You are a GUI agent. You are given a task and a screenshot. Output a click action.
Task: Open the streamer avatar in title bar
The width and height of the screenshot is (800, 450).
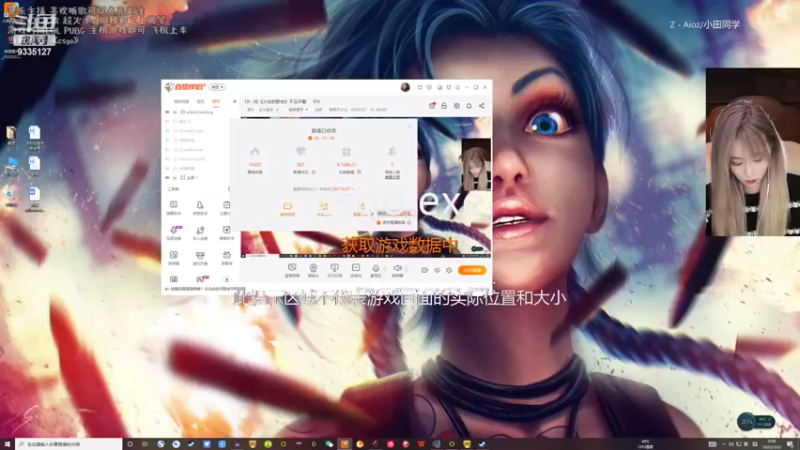405,87
